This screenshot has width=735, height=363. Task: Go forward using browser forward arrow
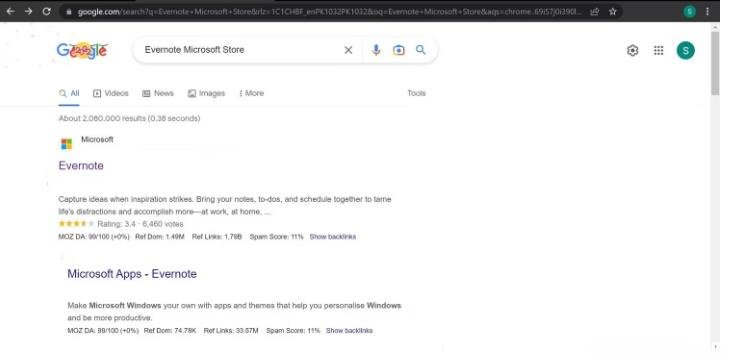click(28, 11)
